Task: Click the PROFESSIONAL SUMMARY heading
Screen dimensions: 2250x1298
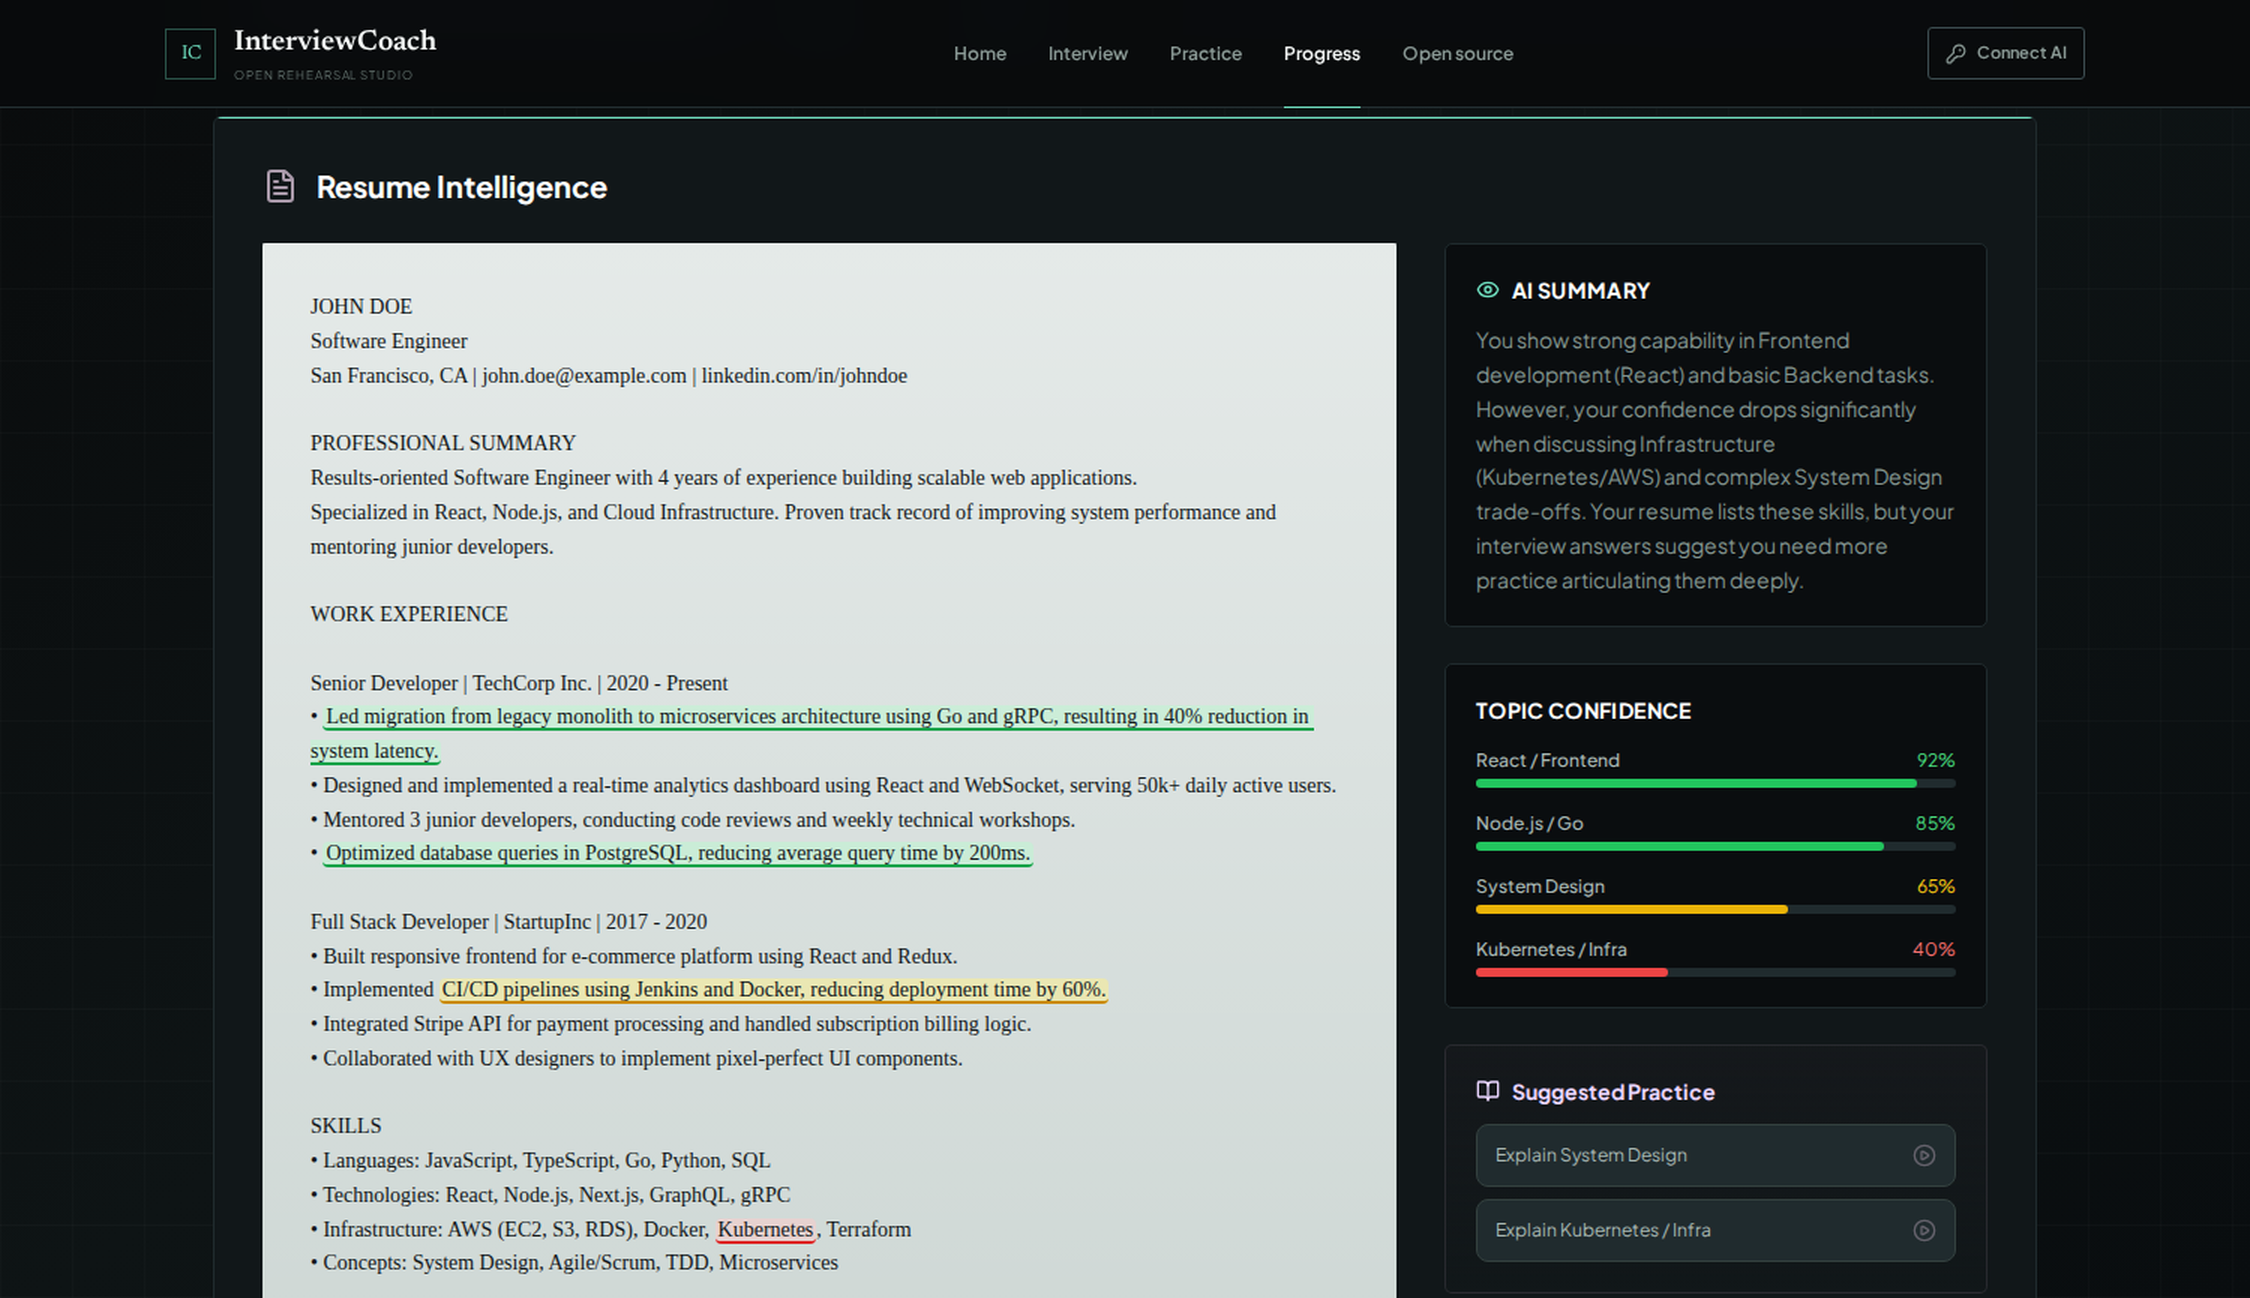Action: coord(443,443)
